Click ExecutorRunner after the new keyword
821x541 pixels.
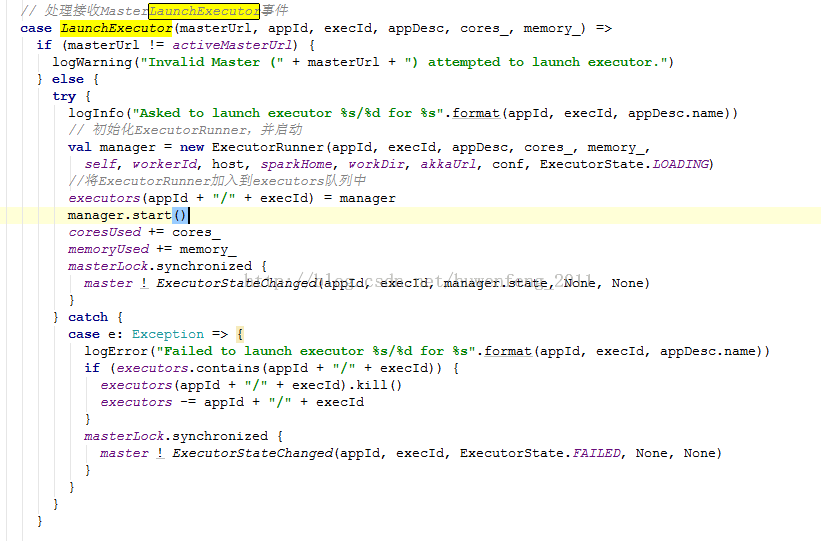(268, 147)
